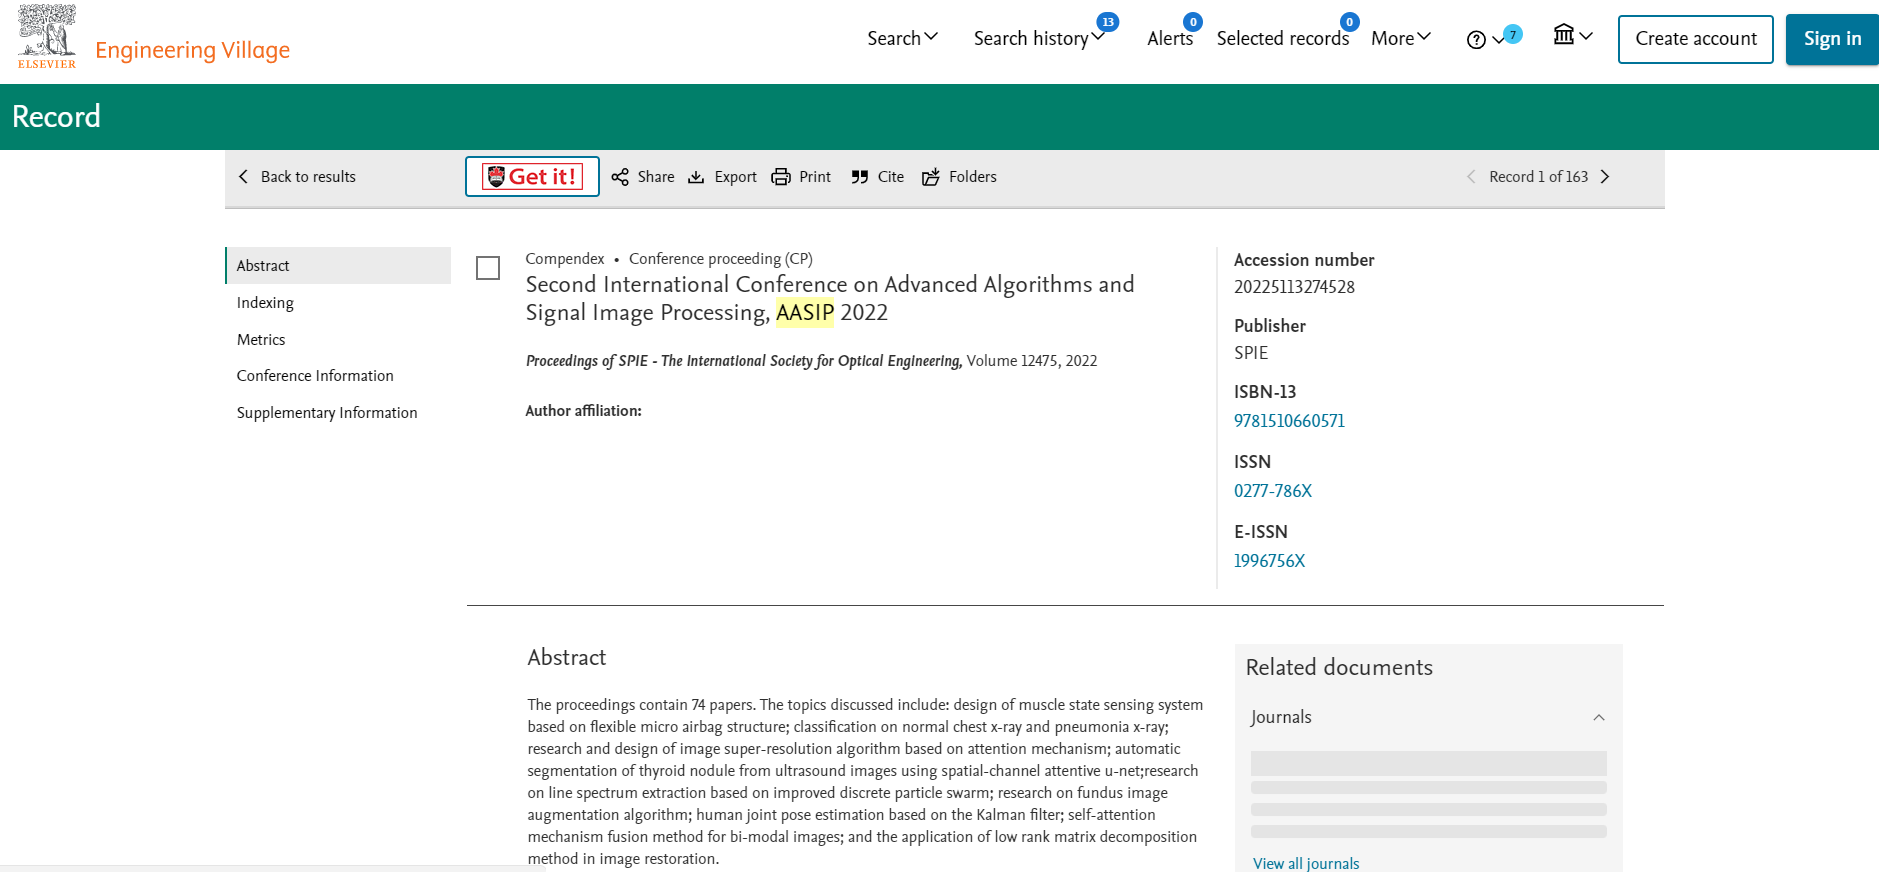Click the Get it! button

point(532,177)
